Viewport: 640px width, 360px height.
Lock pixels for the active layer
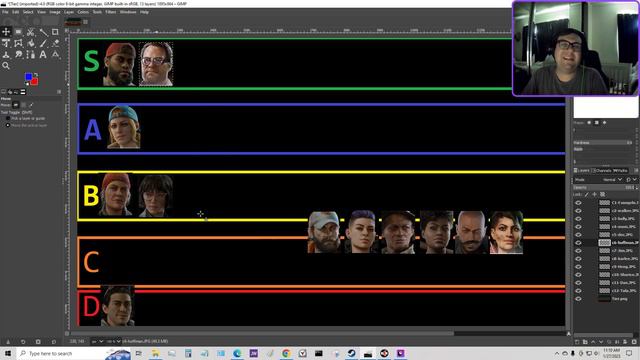tap(587, 195)
